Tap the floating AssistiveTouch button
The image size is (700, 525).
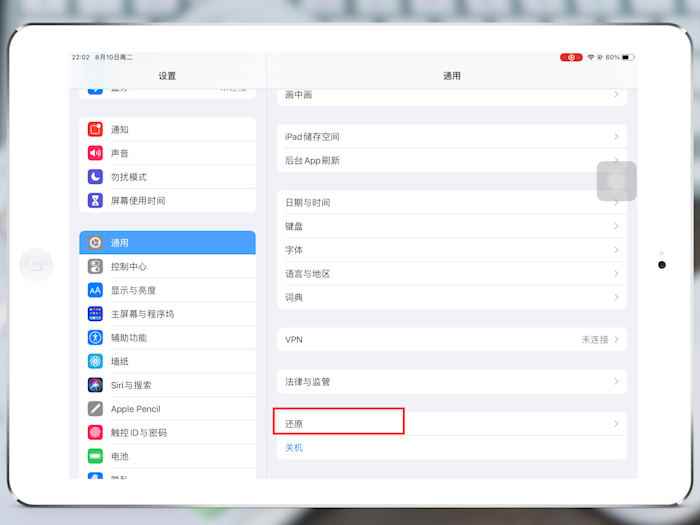pos(617,181)
